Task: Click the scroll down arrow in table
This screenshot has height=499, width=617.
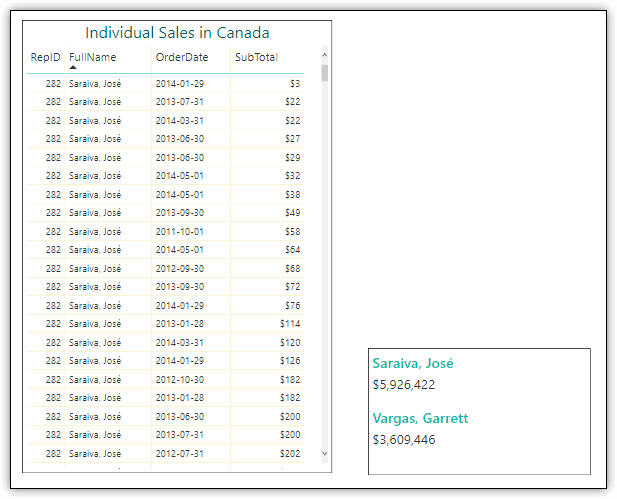Action: click(324, 453)
